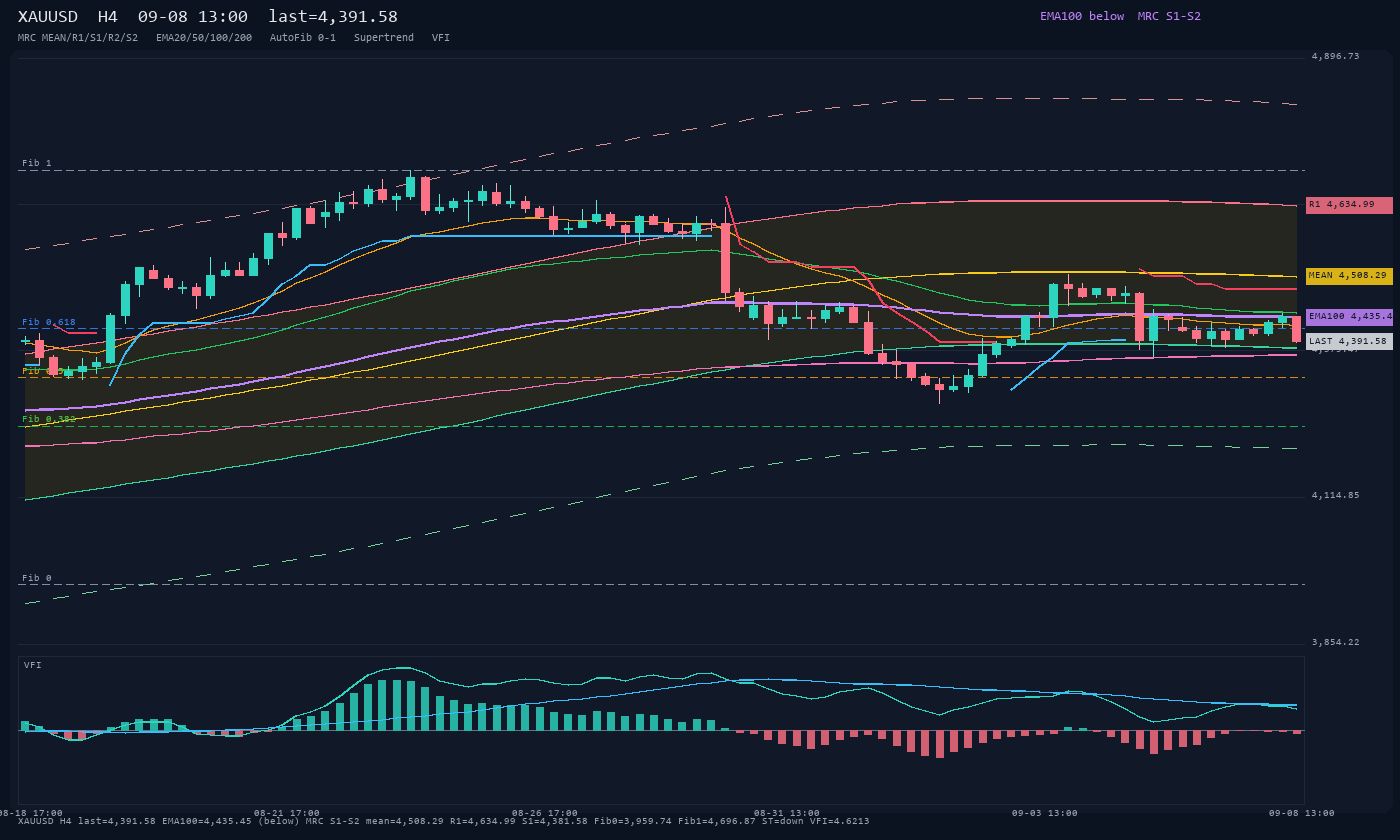1400x840 pixels.
Task: Select the H4 timeframe in the chart title
Action: pos(108,17)
